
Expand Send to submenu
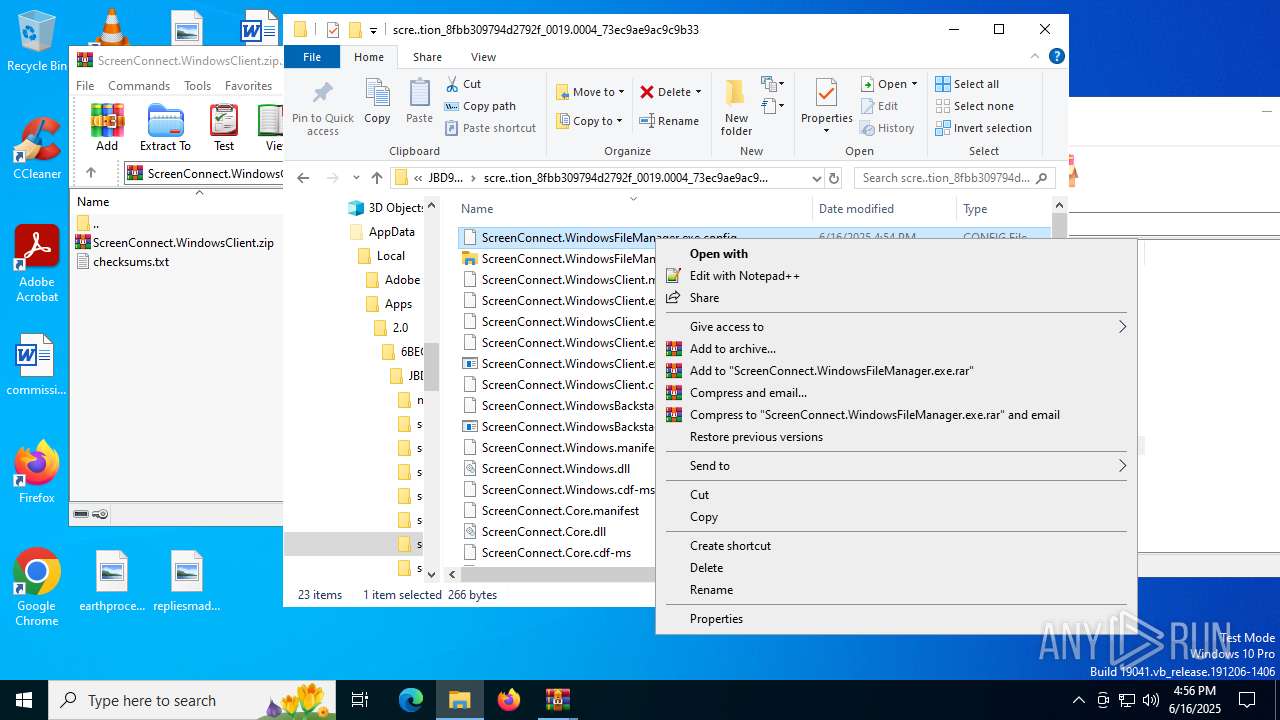1122,466
